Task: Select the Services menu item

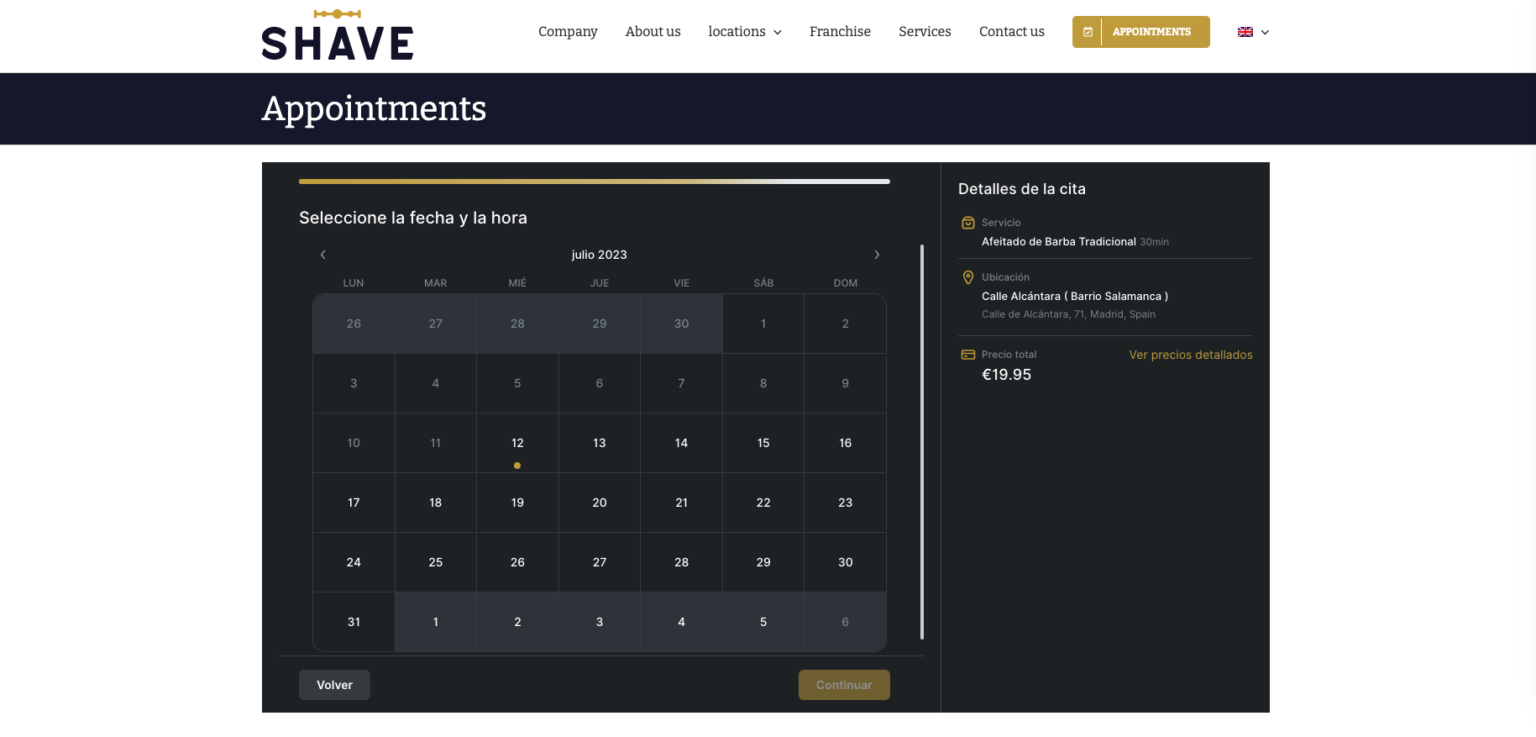Action: pyautogui.click(x=924, y=31)
